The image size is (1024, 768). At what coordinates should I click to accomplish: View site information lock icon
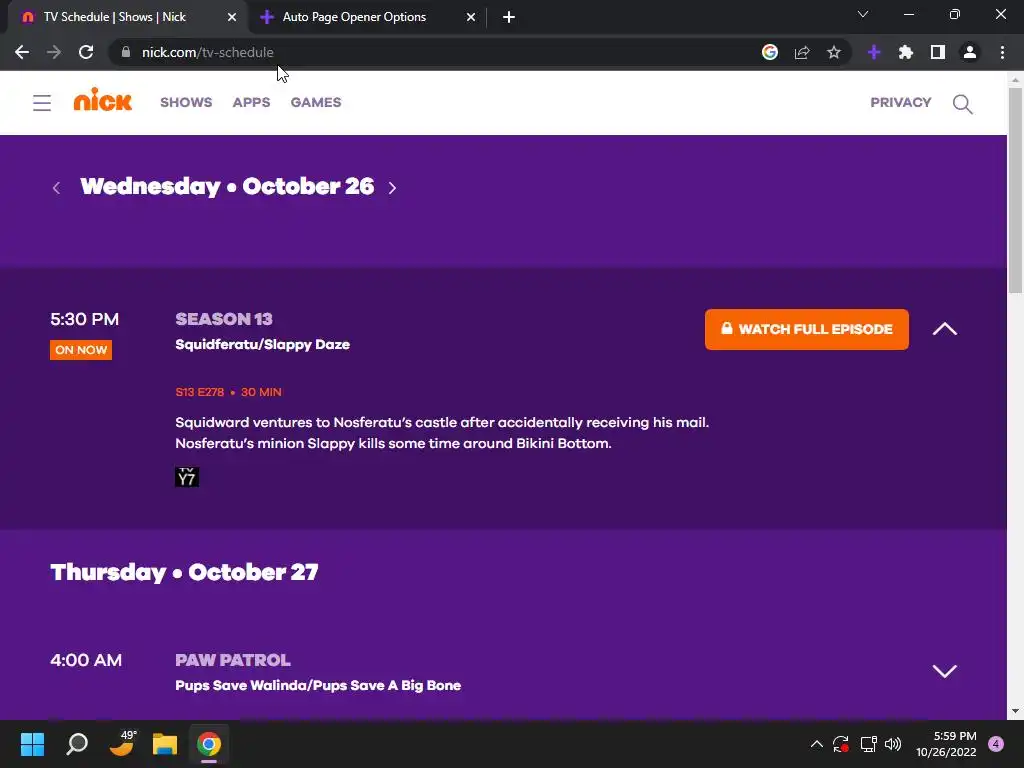(x=126, y=52)
